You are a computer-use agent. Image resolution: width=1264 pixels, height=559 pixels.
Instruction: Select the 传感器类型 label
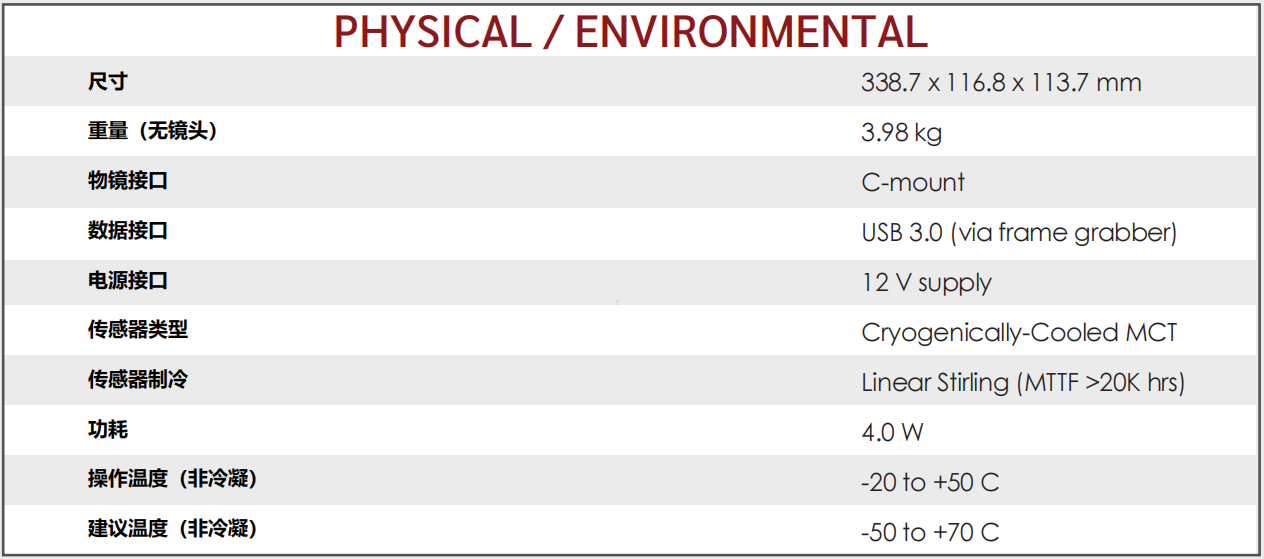coord(138,330)
